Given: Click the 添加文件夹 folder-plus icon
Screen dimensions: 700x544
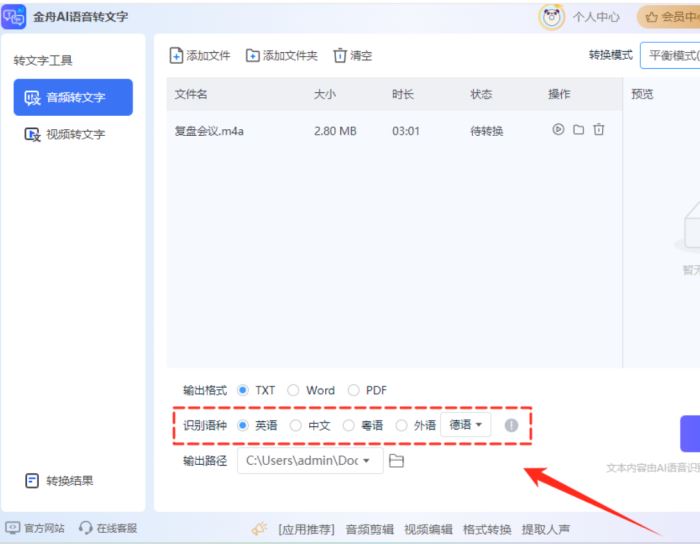Looking at the screenshot, I should click(253, 56).
